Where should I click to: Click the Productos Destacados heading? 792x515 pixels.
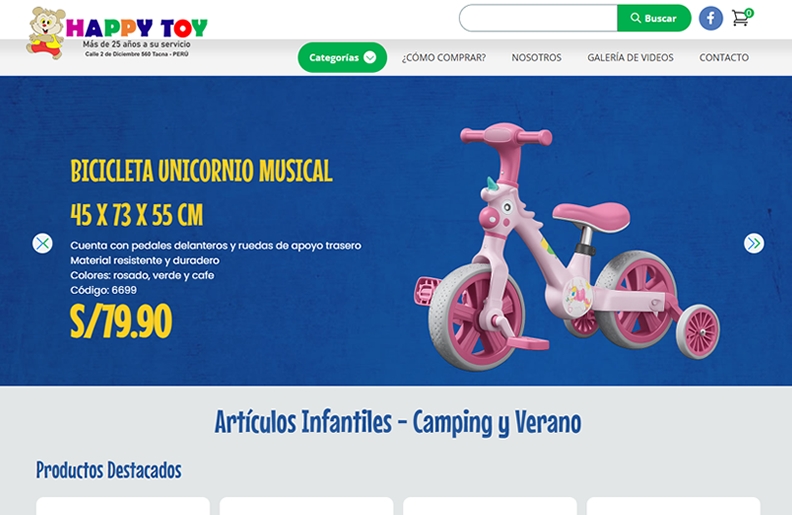coord(109,470)
